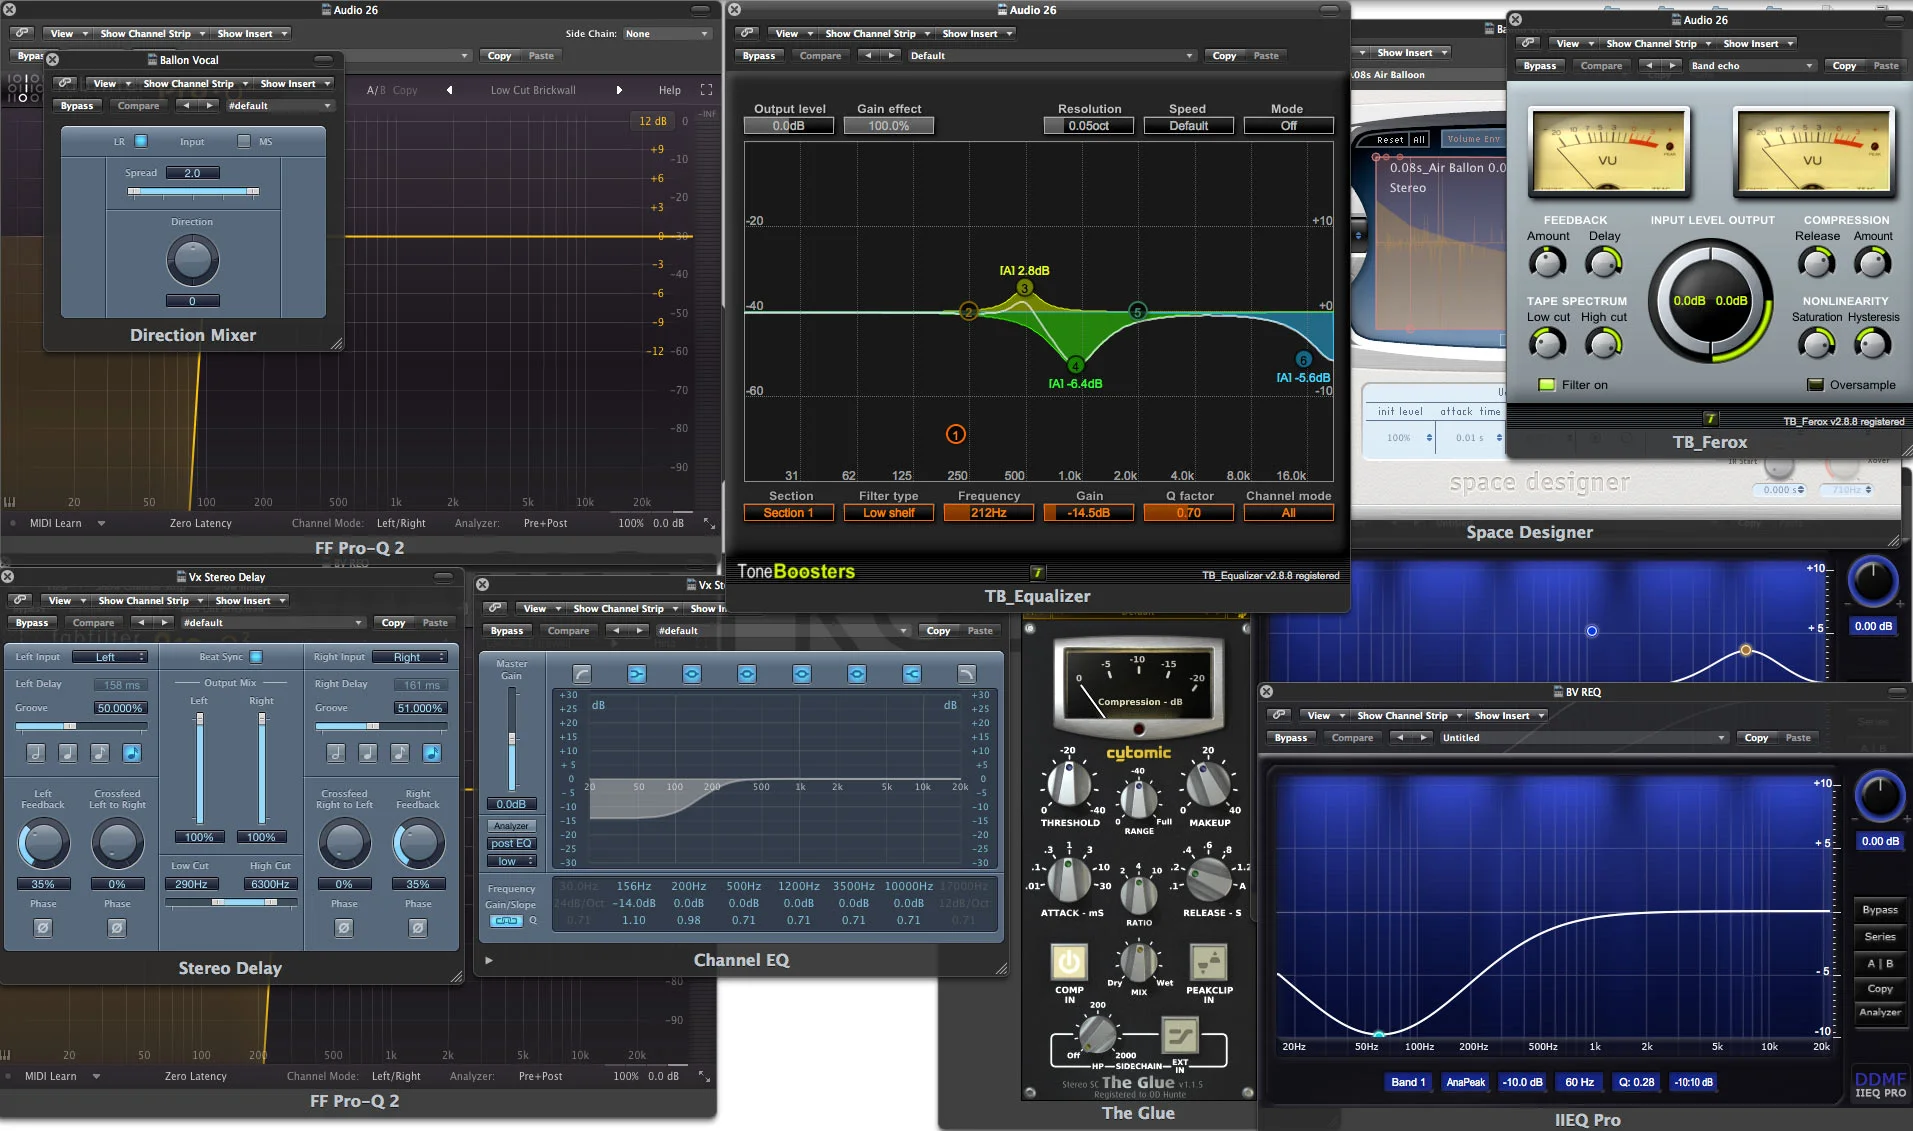Toggle COMP IN power button on The Glue
Screen dimensions: 1913x1131
(x=1069, y=963)
